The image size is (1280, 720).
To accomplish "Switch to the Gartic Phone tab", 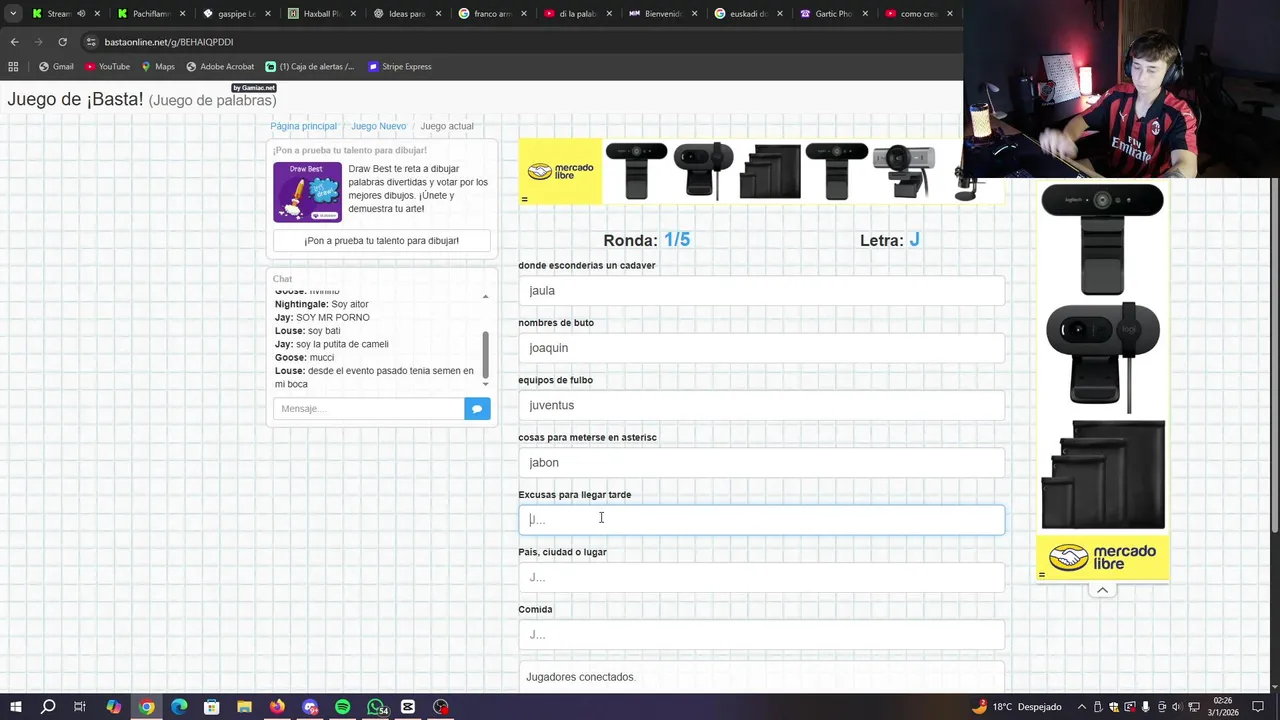I will tap(833, 14).
